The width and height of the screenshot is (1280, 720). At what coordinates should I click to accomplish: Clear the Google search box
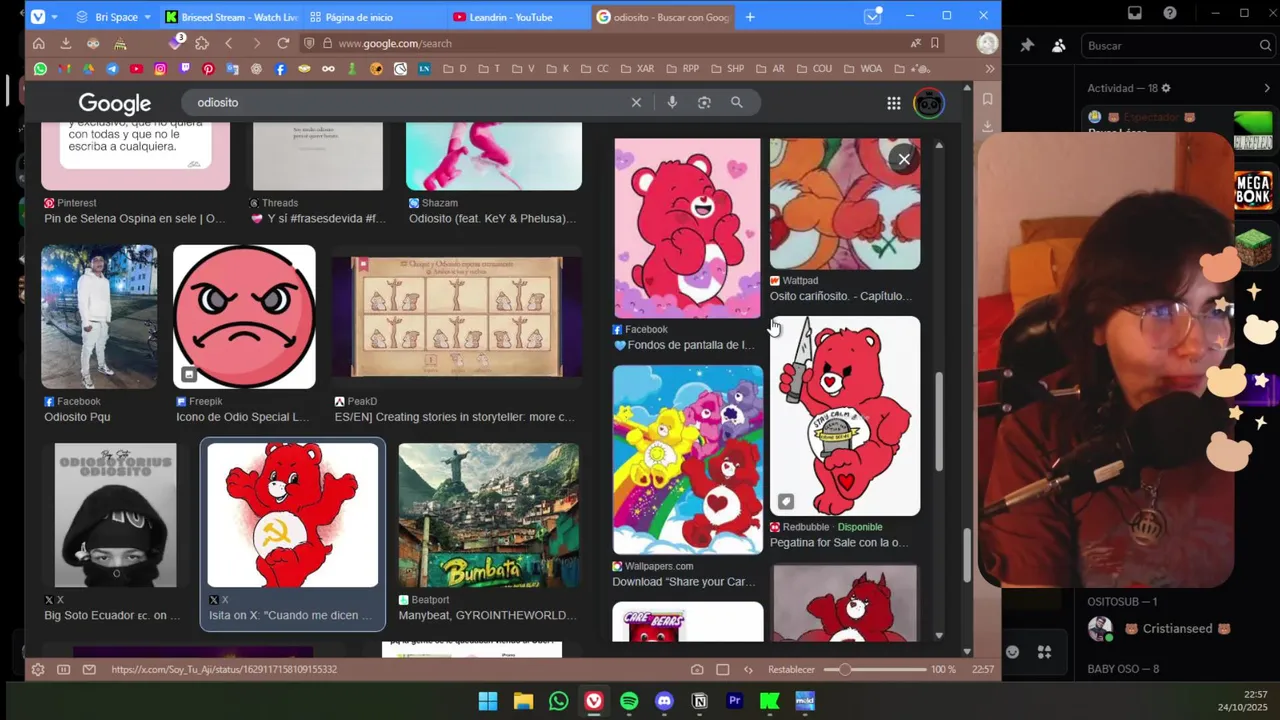click(x=636, y=102)
